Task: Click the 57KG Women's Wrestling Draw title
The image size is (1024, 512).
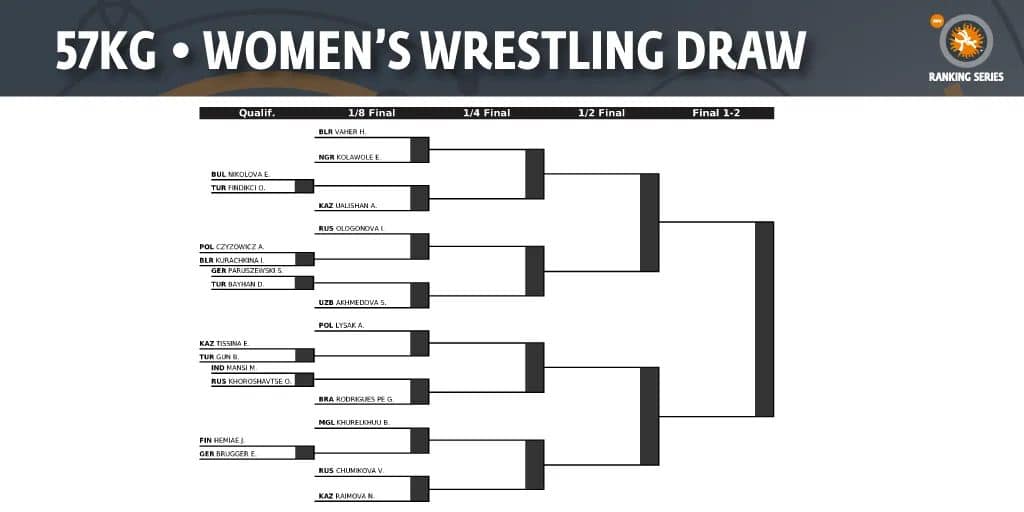Action: [x=430, y=48]
